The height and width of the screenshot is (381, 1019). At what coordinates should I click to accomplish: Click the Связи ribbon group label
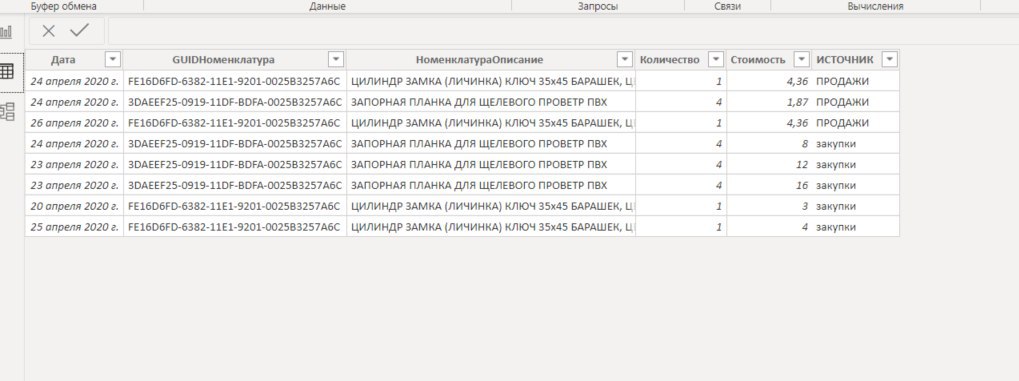tap(727, 7)
